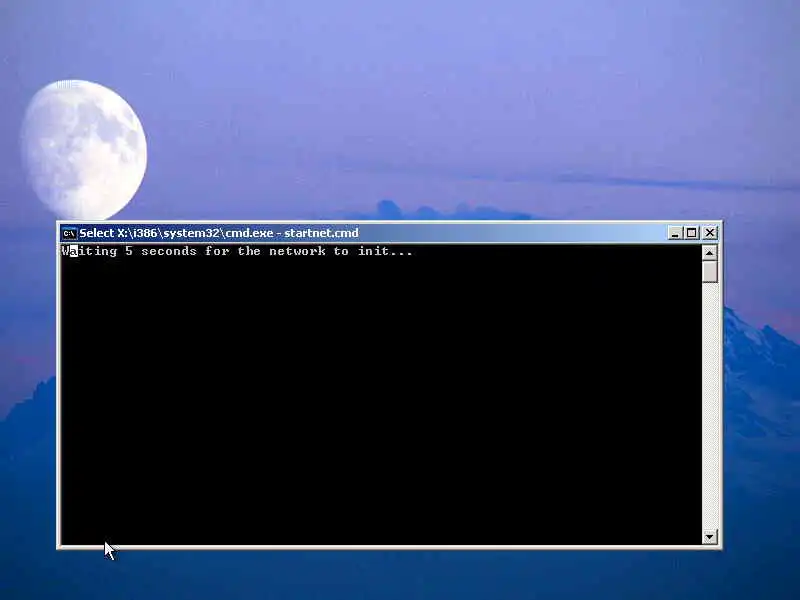Maximize the cmd.exe startnet.cmd window
This screenshot has width=800, height=600.
(691, 233)
